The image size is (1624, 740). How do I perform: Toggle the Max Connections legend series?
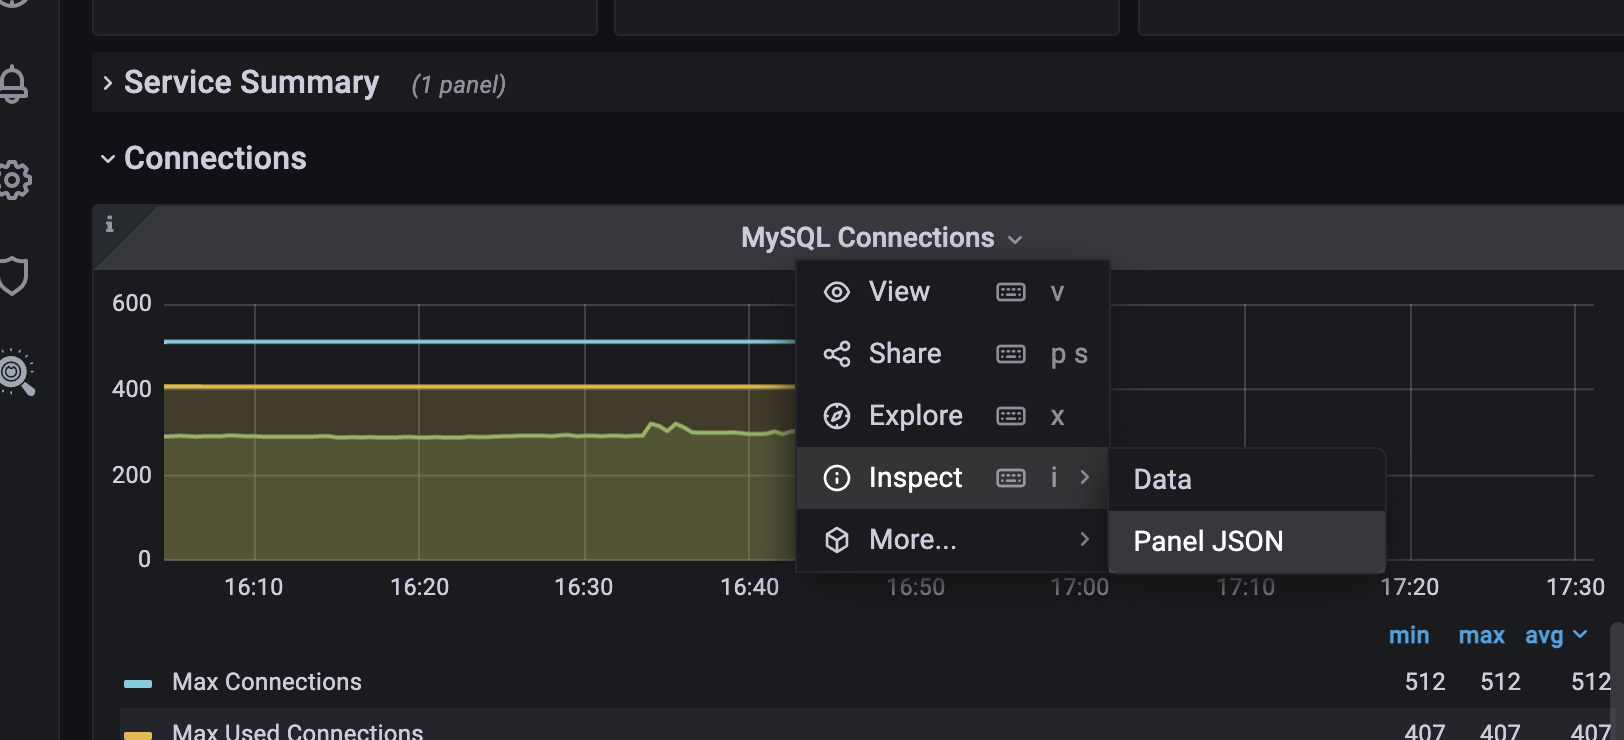tap(267, 682)
